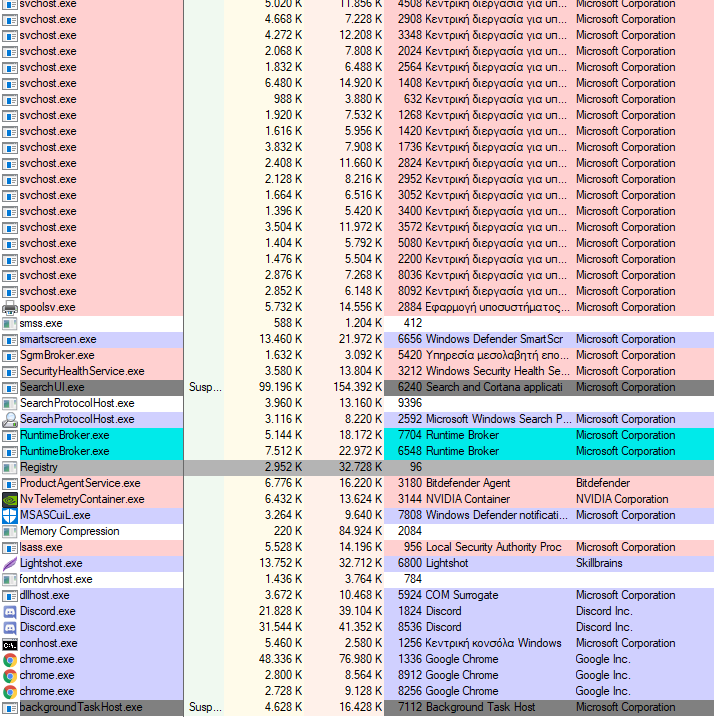Click the Susp... status of SearchUI.exe

(x=205, y=387)
